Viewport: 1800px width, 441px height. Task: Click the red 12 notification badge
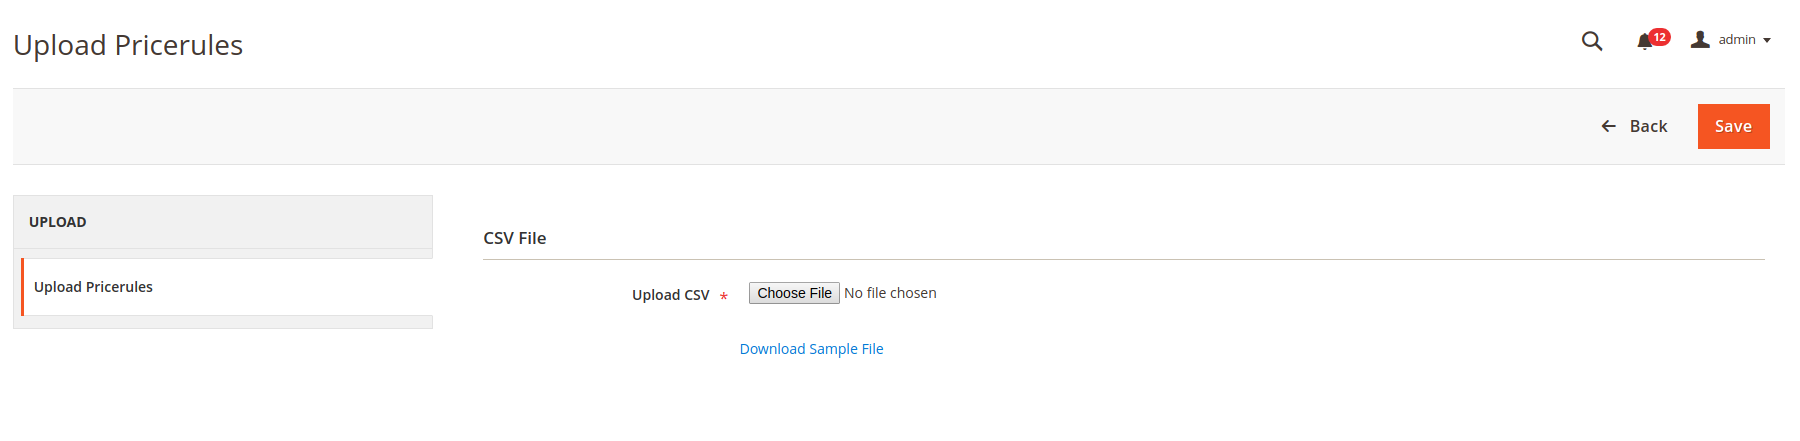click(1660, 37)
